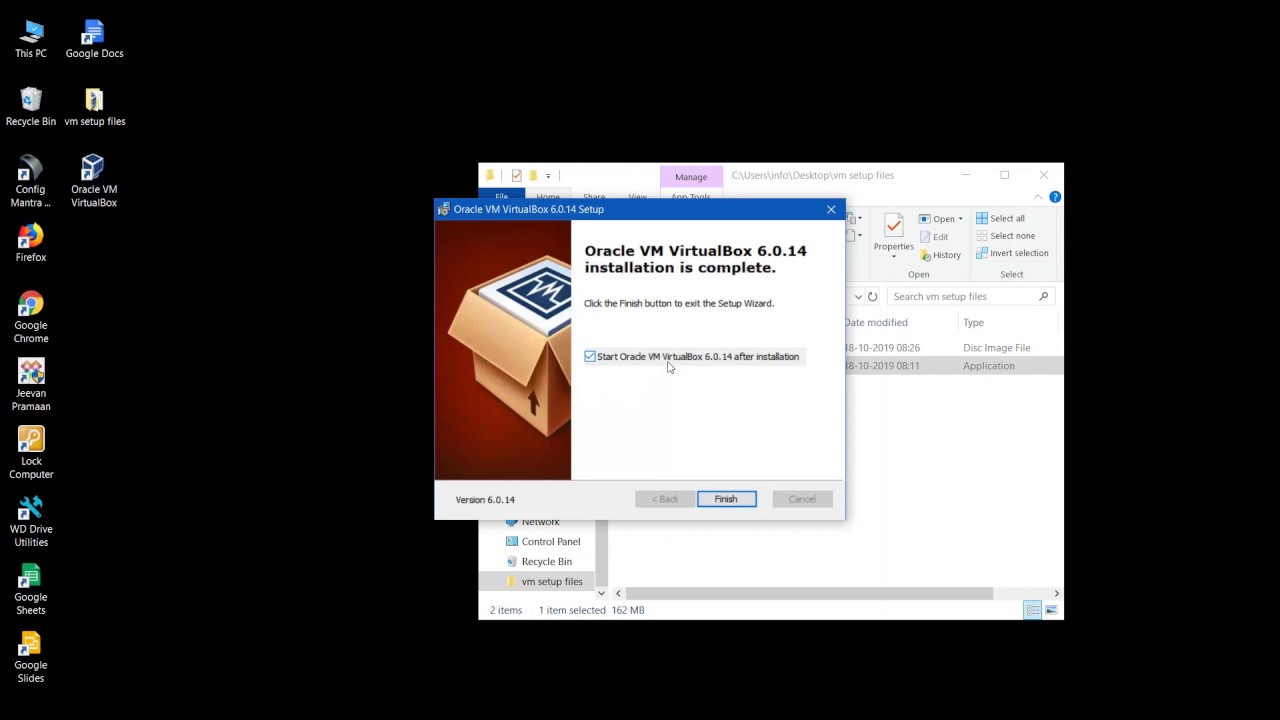Click the Date modified column header
Image resolution: width=1280 pixels, height=720 pixels.
click(876, 323)
